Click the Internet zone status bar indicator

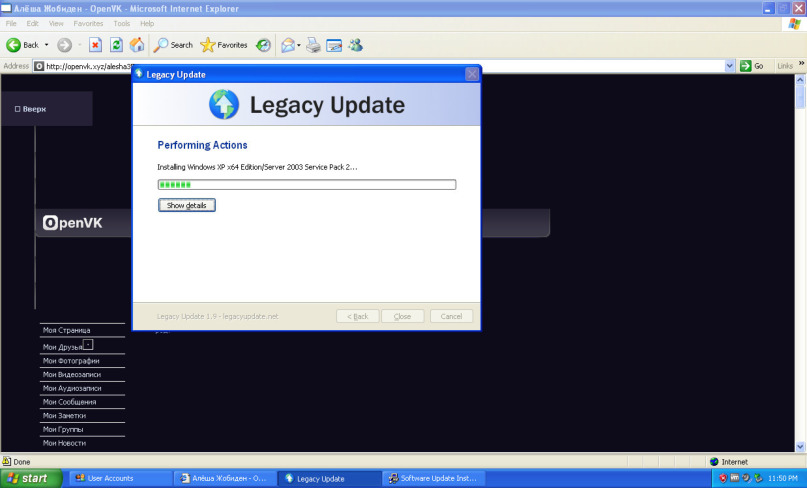[x=729, y=462]
